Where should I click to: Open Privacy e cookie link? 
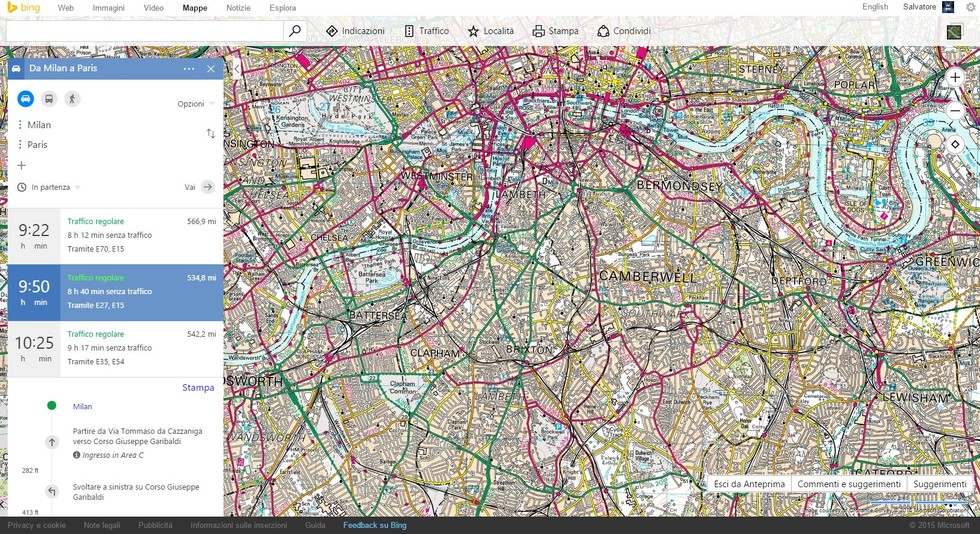pos(36,525)
